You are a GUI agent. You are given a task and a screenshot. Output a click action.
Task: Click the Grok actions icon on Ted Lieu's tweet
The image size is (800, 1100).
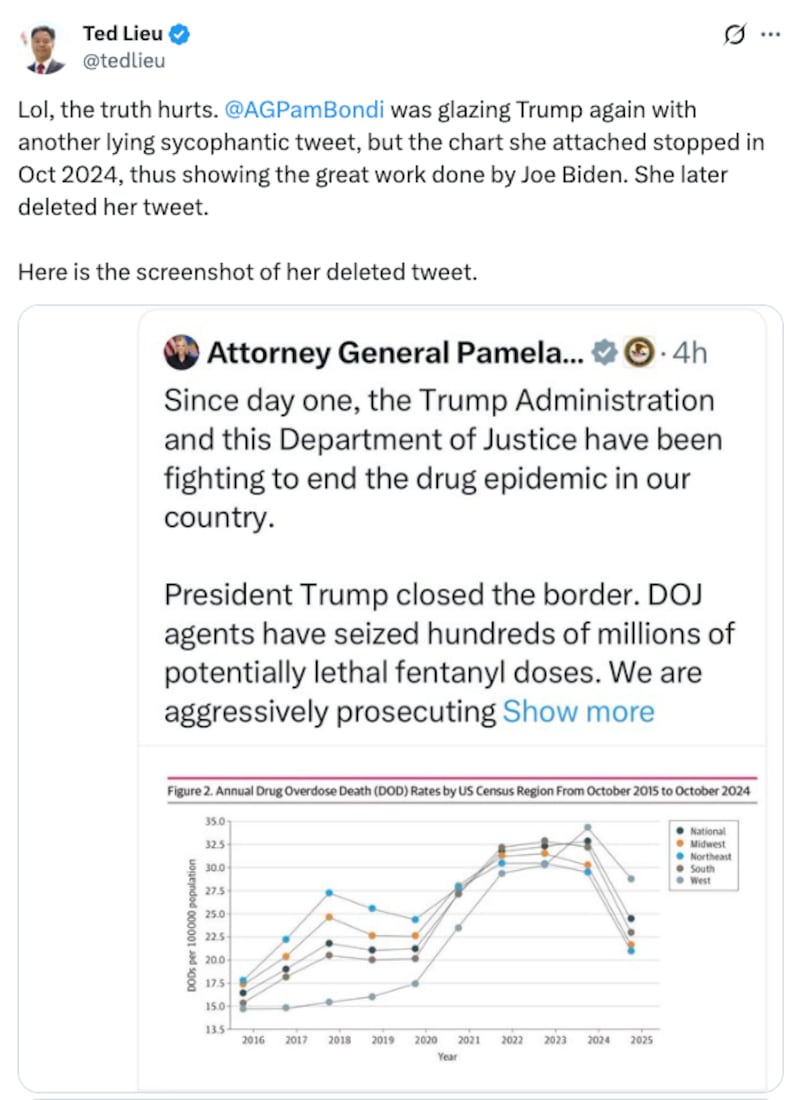pyautogui.click(x=735, y=34)
